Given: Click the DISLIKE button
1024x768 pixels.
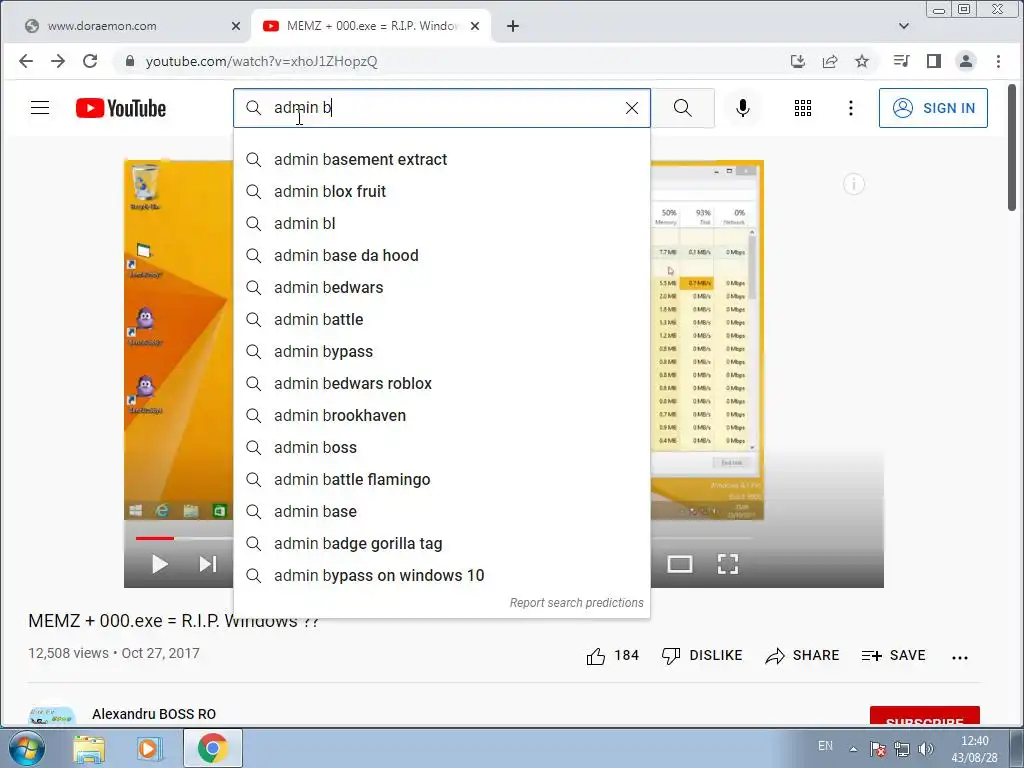Looking at the screenshot, I should 702,656.
